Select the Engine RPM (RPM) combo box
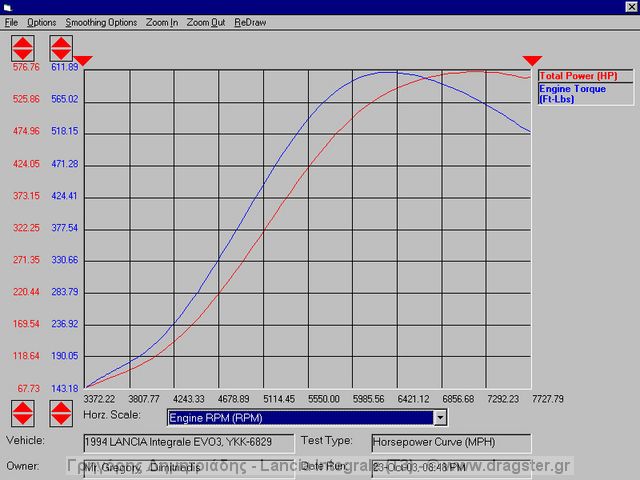The height and width of the screenshot is (480, 640). (300, 418)
